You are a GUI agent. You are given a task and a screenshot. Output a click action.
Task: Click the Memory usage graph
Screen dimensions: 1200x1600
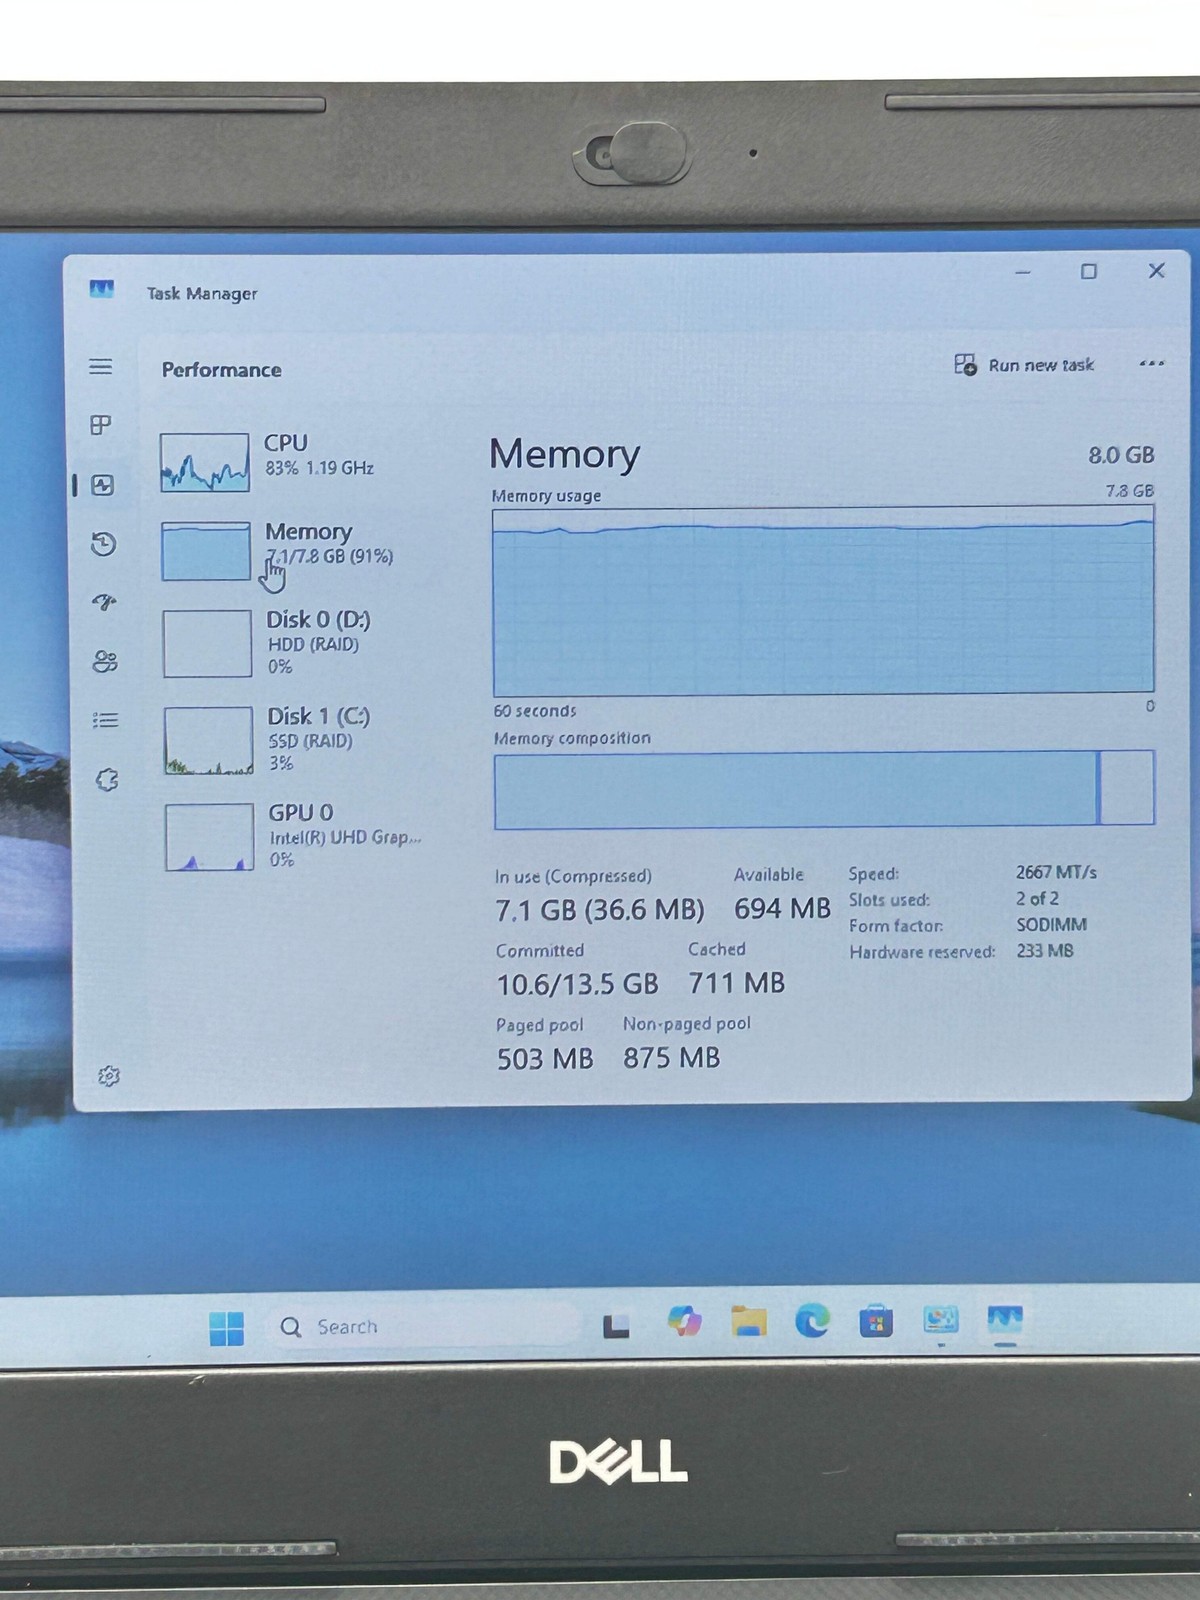pos(823,601)
